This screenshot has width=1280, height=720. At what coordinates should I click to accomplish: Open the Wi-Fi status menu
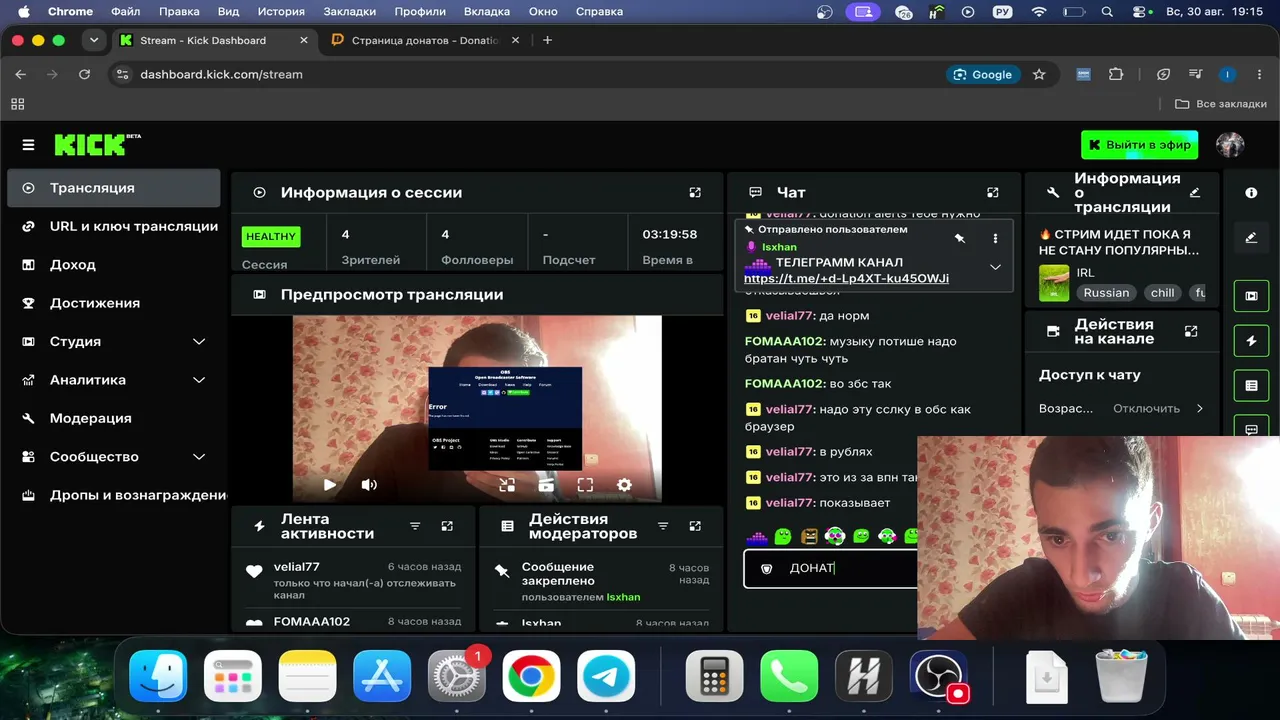(x=1039, y=12)
